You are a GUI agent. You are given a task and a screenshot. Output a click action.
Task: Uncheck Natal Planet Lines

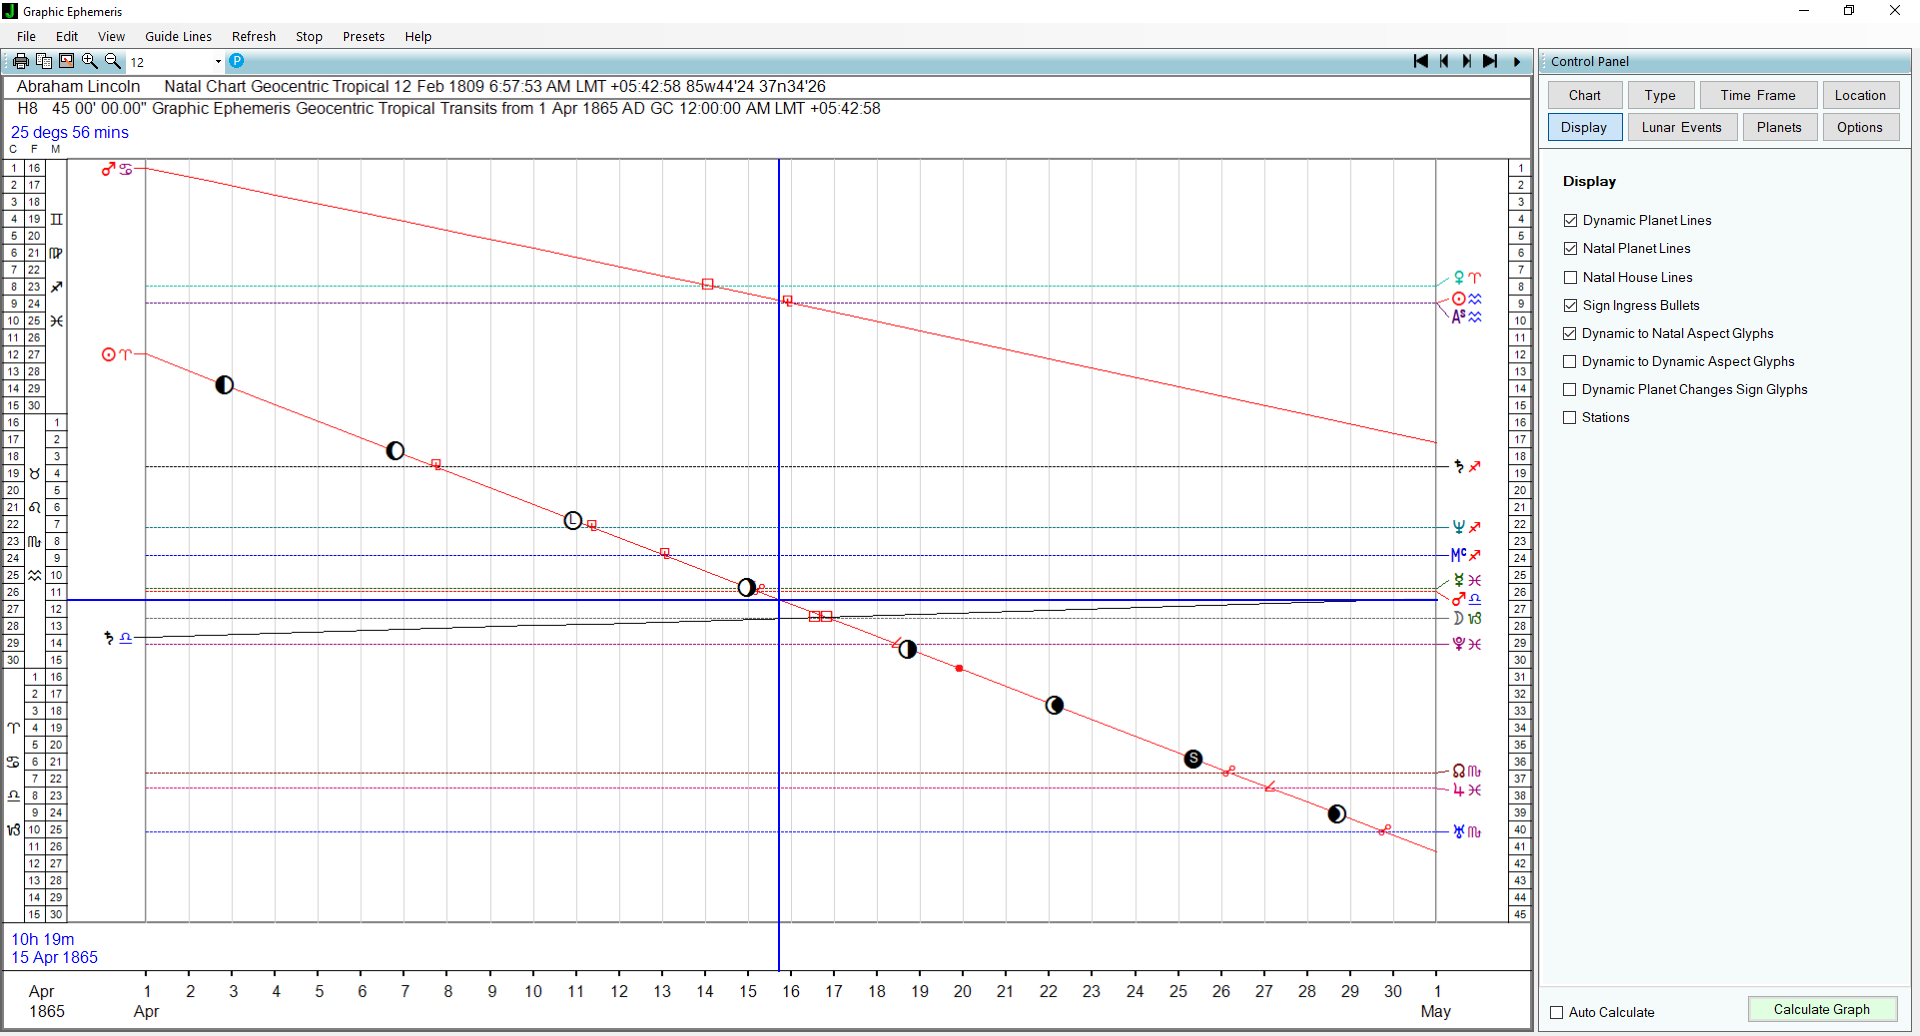(x=1570, y=248)
